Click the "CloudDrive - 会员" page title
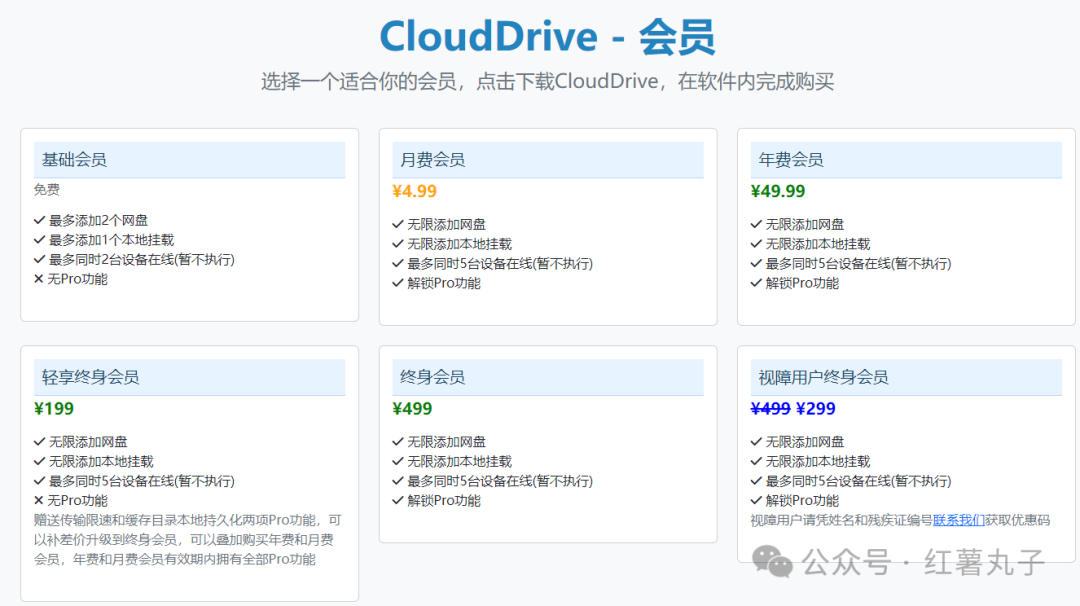 coord(548,36)
